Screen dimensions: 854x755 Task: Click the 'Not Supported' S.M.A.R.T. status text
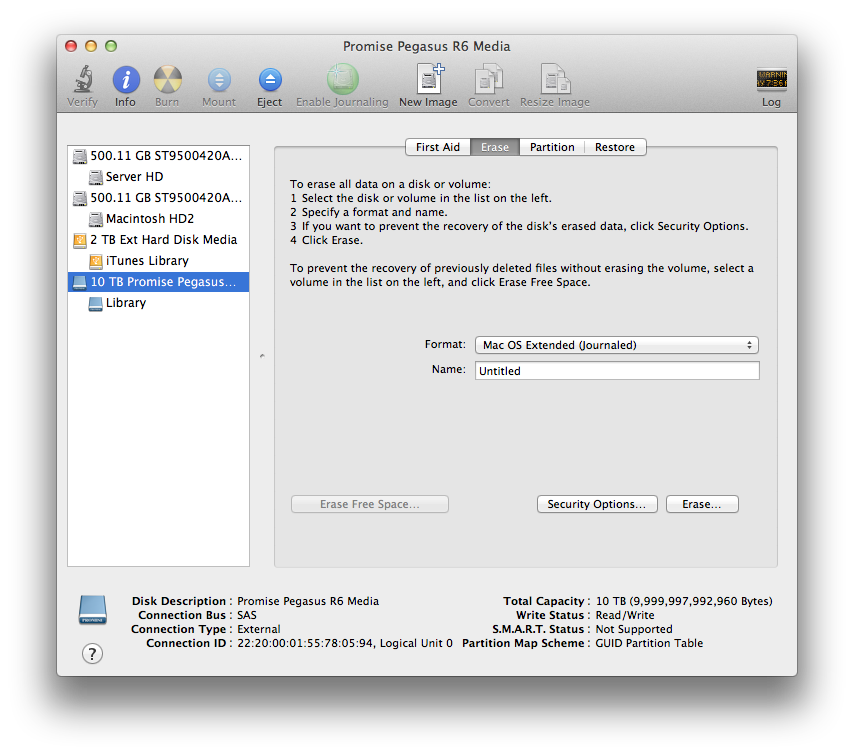pyautogui.click(x=634, y=629)
